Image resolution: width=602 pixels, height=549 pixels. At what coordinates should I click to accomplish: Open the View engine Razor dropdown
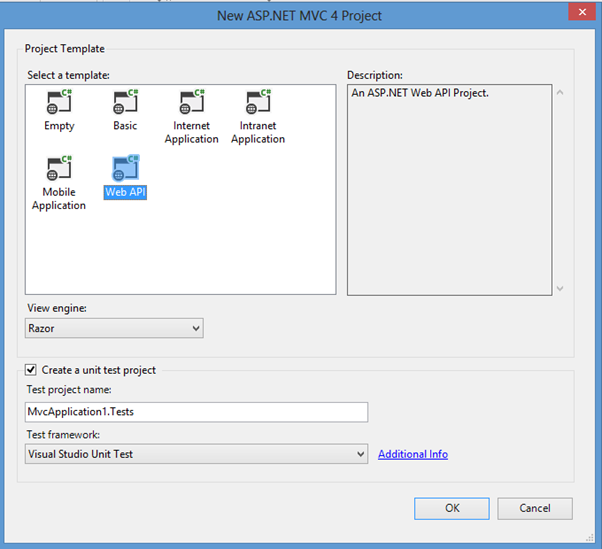(x=114, y=328)
